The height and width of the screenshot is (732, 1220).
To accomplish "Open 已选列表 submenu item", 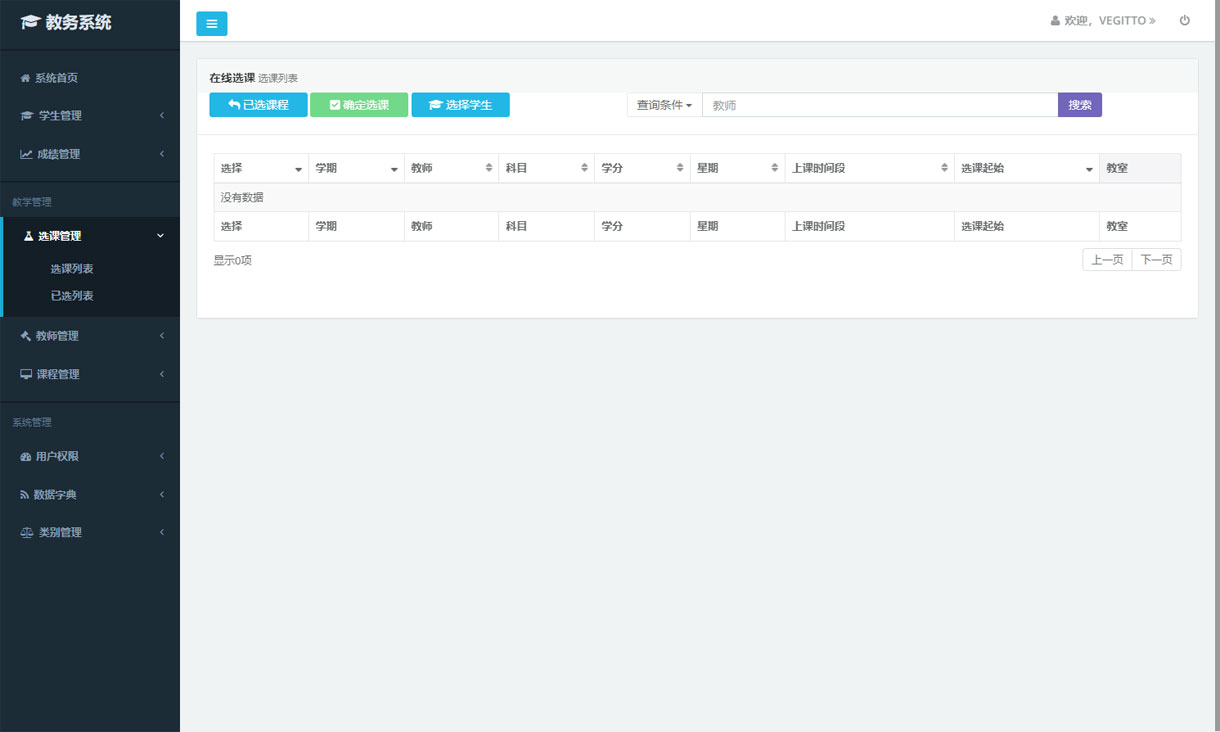I will coord(72,296).
